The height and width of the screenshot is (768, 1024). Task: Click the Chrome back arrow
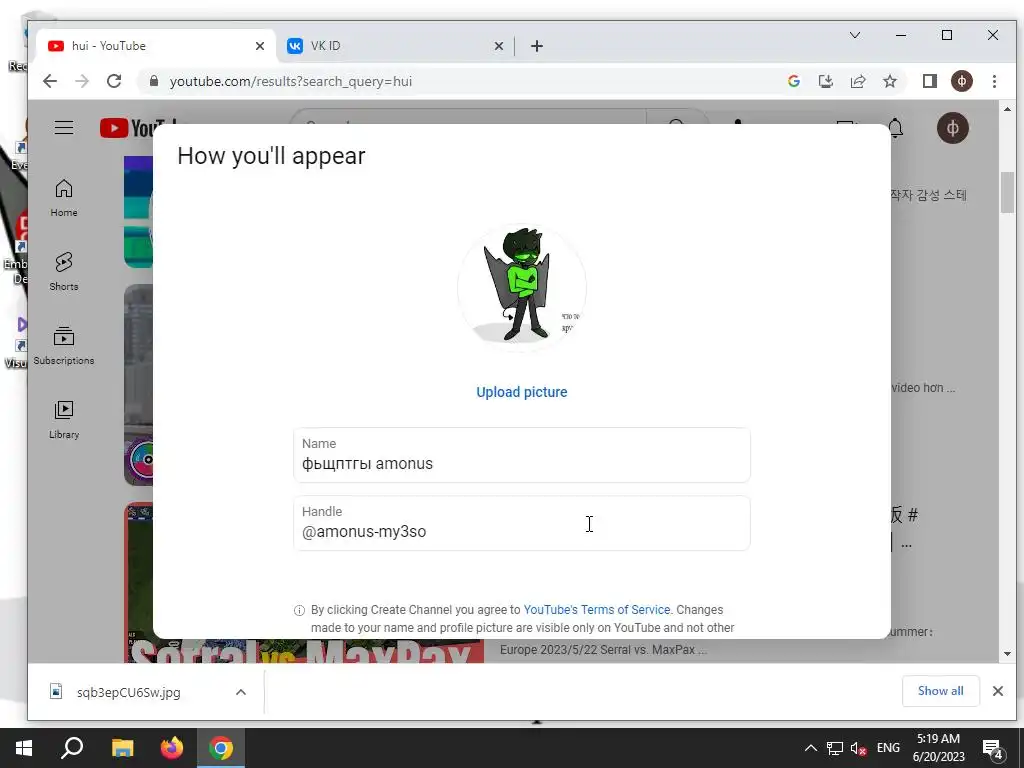click(50, 81)
